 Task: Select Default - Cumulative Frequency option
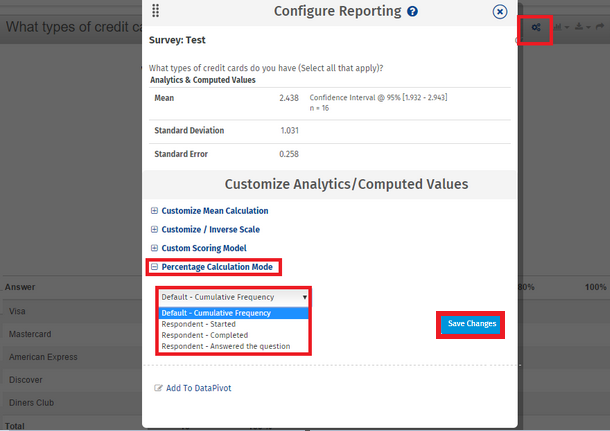(215, 313)
